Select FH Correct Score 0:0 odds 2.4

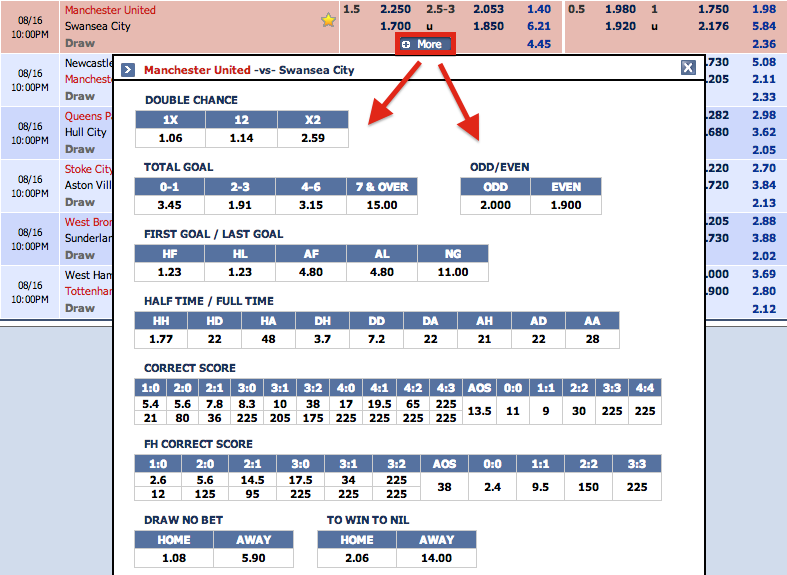pos(492,487)
